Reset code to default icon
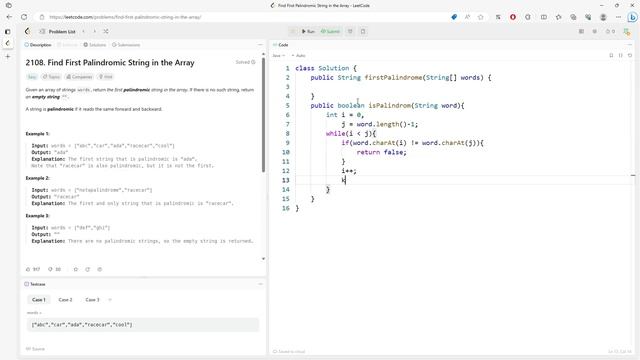640x360 pixels. 630,56
